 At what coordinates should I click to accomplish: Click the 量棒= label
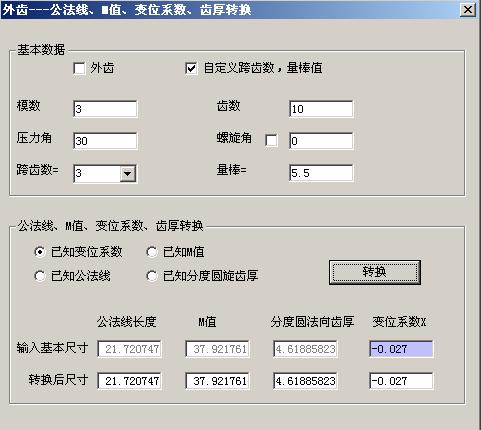pyautogui.click(x=232, y=170)
